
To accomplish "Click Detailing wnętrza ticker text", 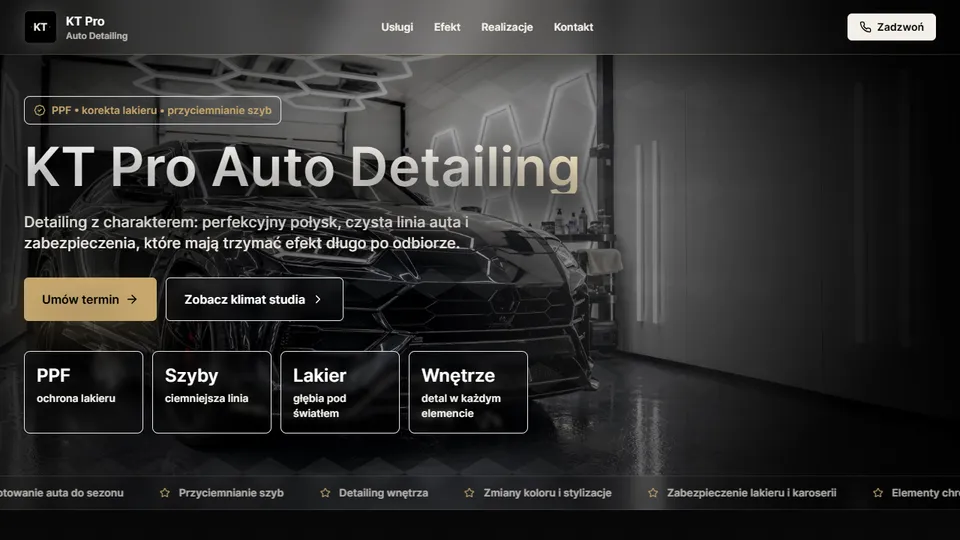I will click(383, 493).
